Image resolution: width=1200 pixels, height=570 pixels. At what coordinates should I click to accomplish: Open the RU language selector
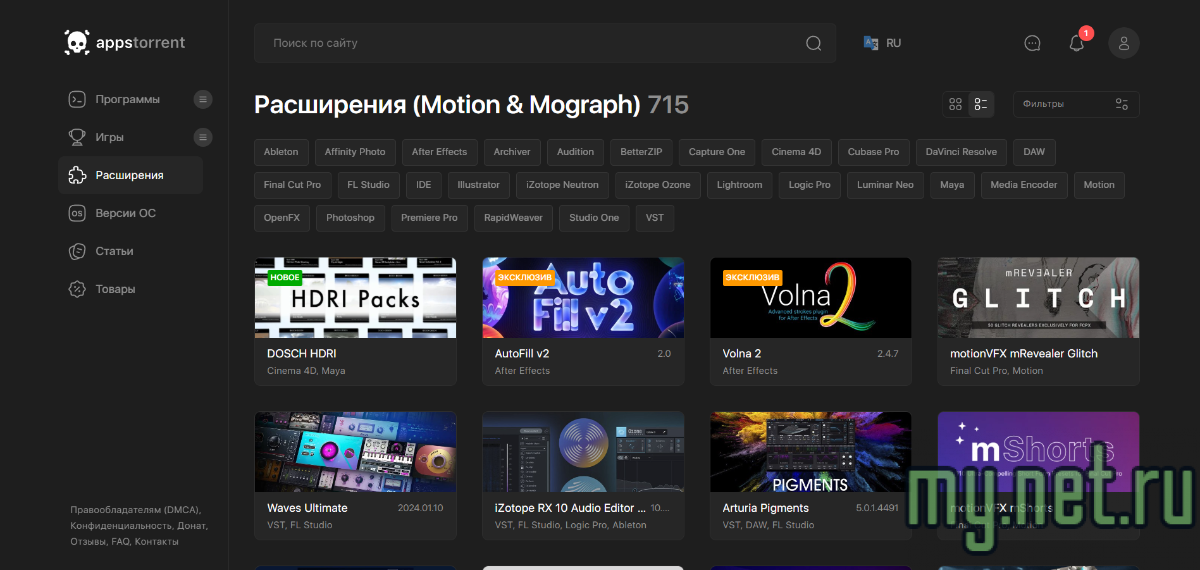[882, 43]
